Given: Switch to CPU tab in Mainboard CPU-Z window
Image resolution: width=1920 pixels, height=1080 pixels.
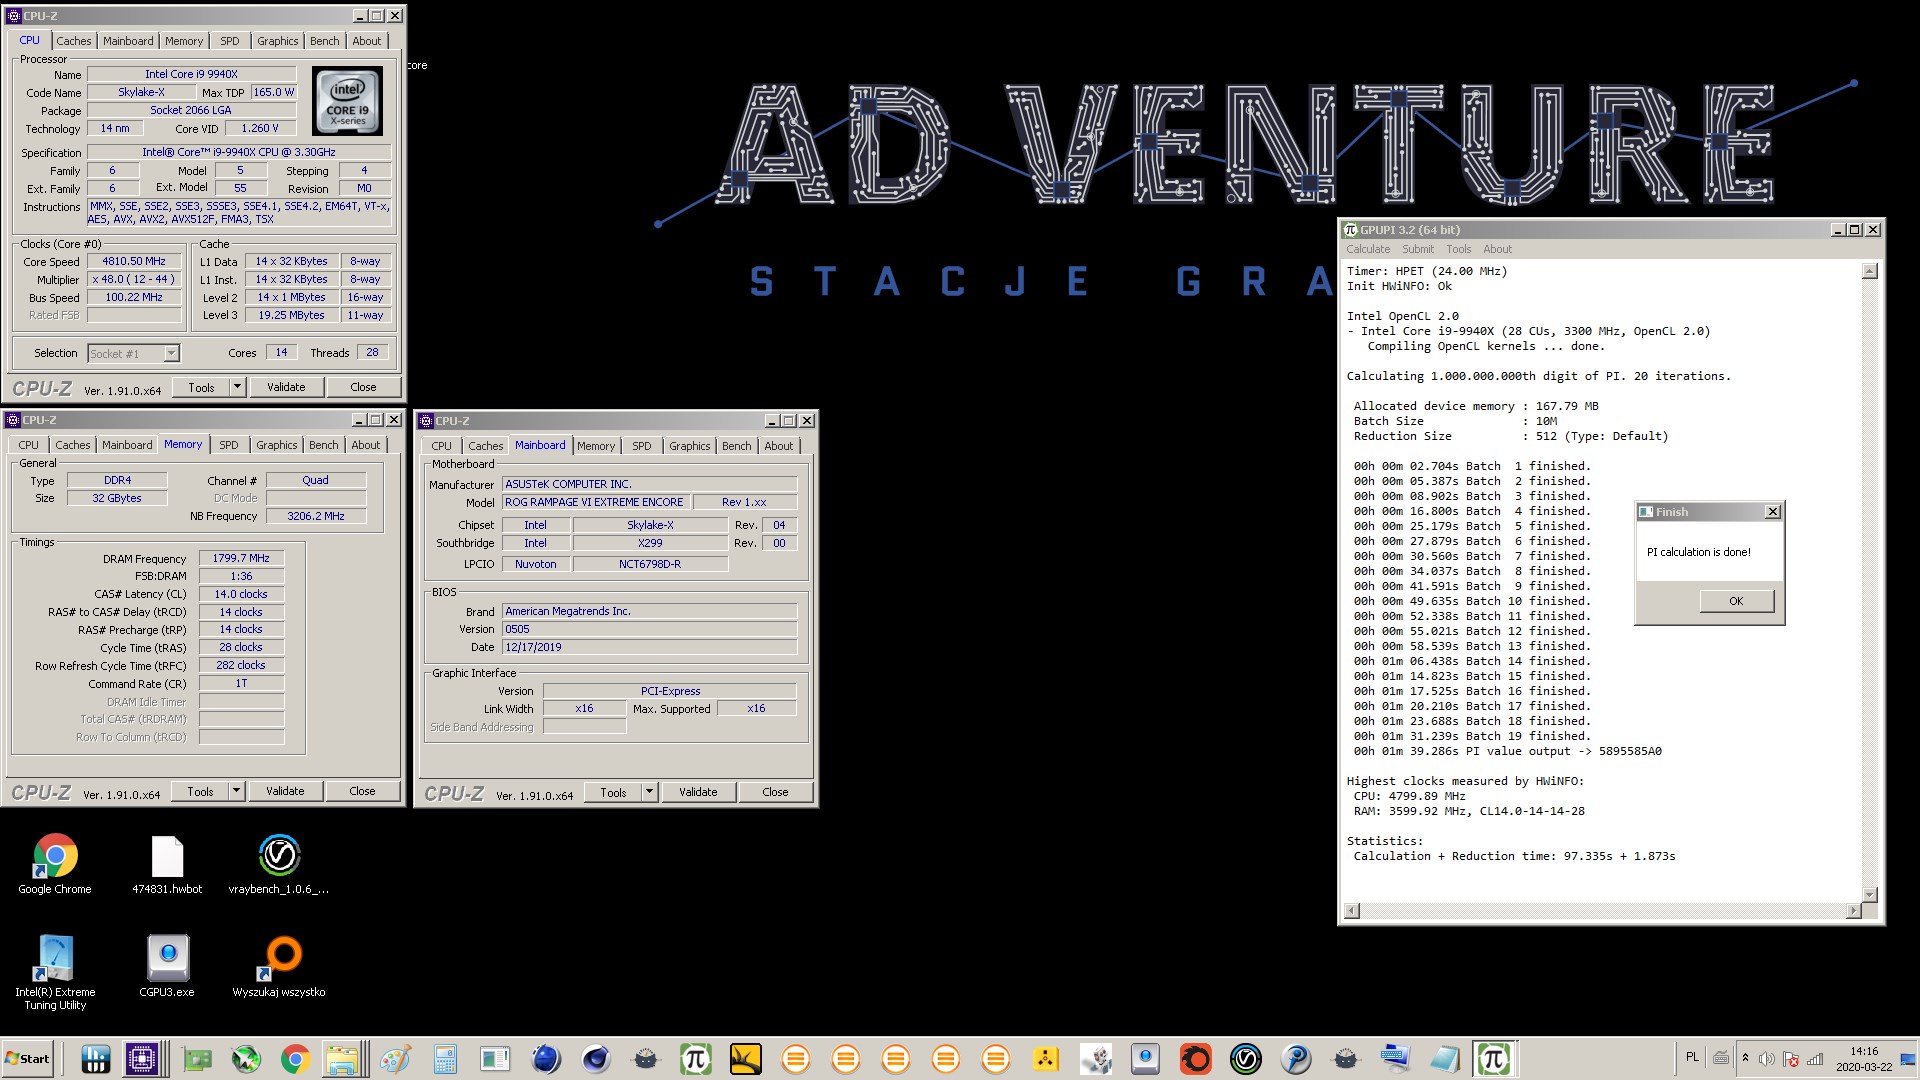Looking at the screenshot, I should pos(442,446).
